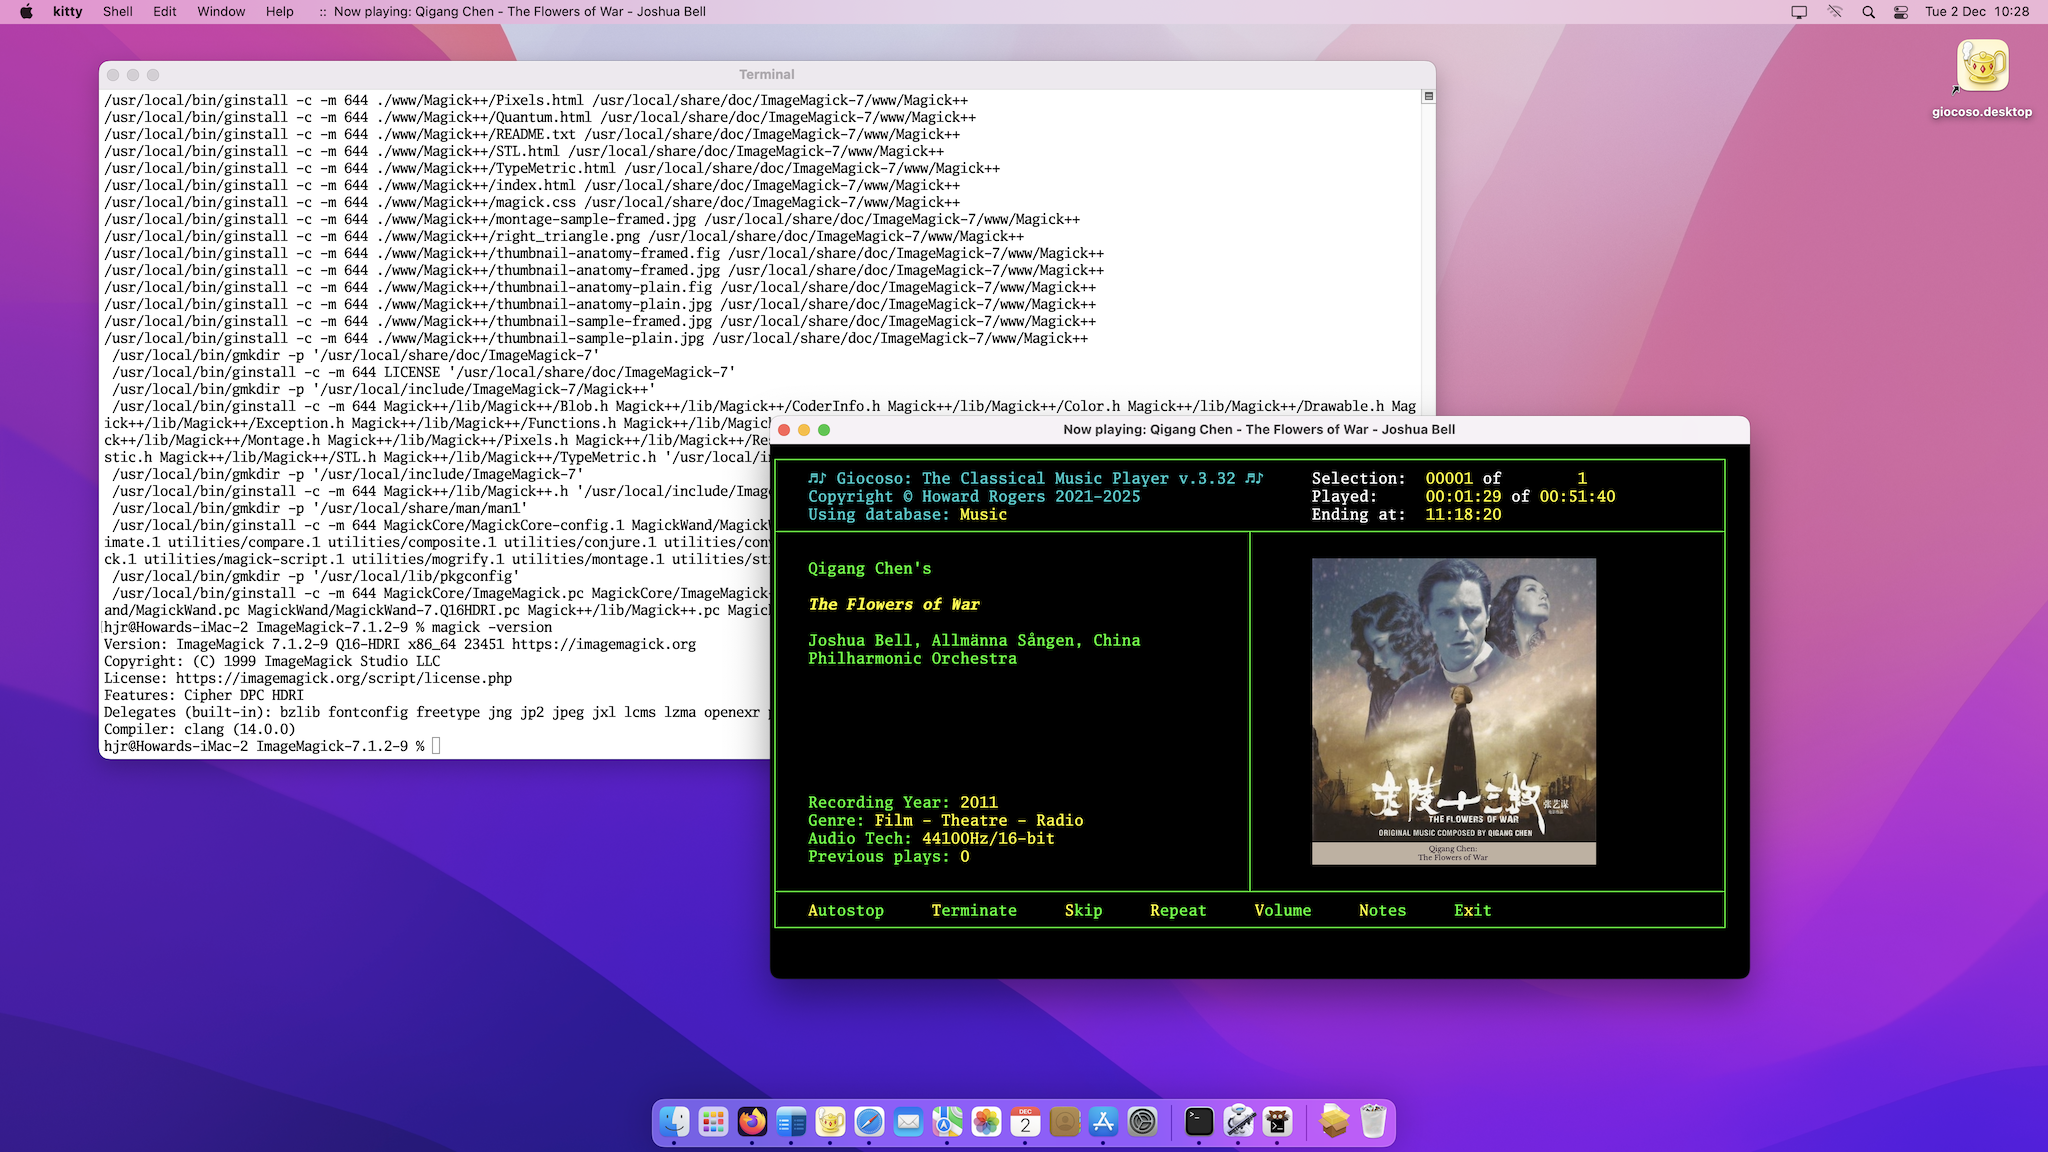Image resolution: width=2048 pixels, height=1152 pixels.
Task: Open Automator from the Dock
Action: pyautogui.click(x=1237, y=1122)
